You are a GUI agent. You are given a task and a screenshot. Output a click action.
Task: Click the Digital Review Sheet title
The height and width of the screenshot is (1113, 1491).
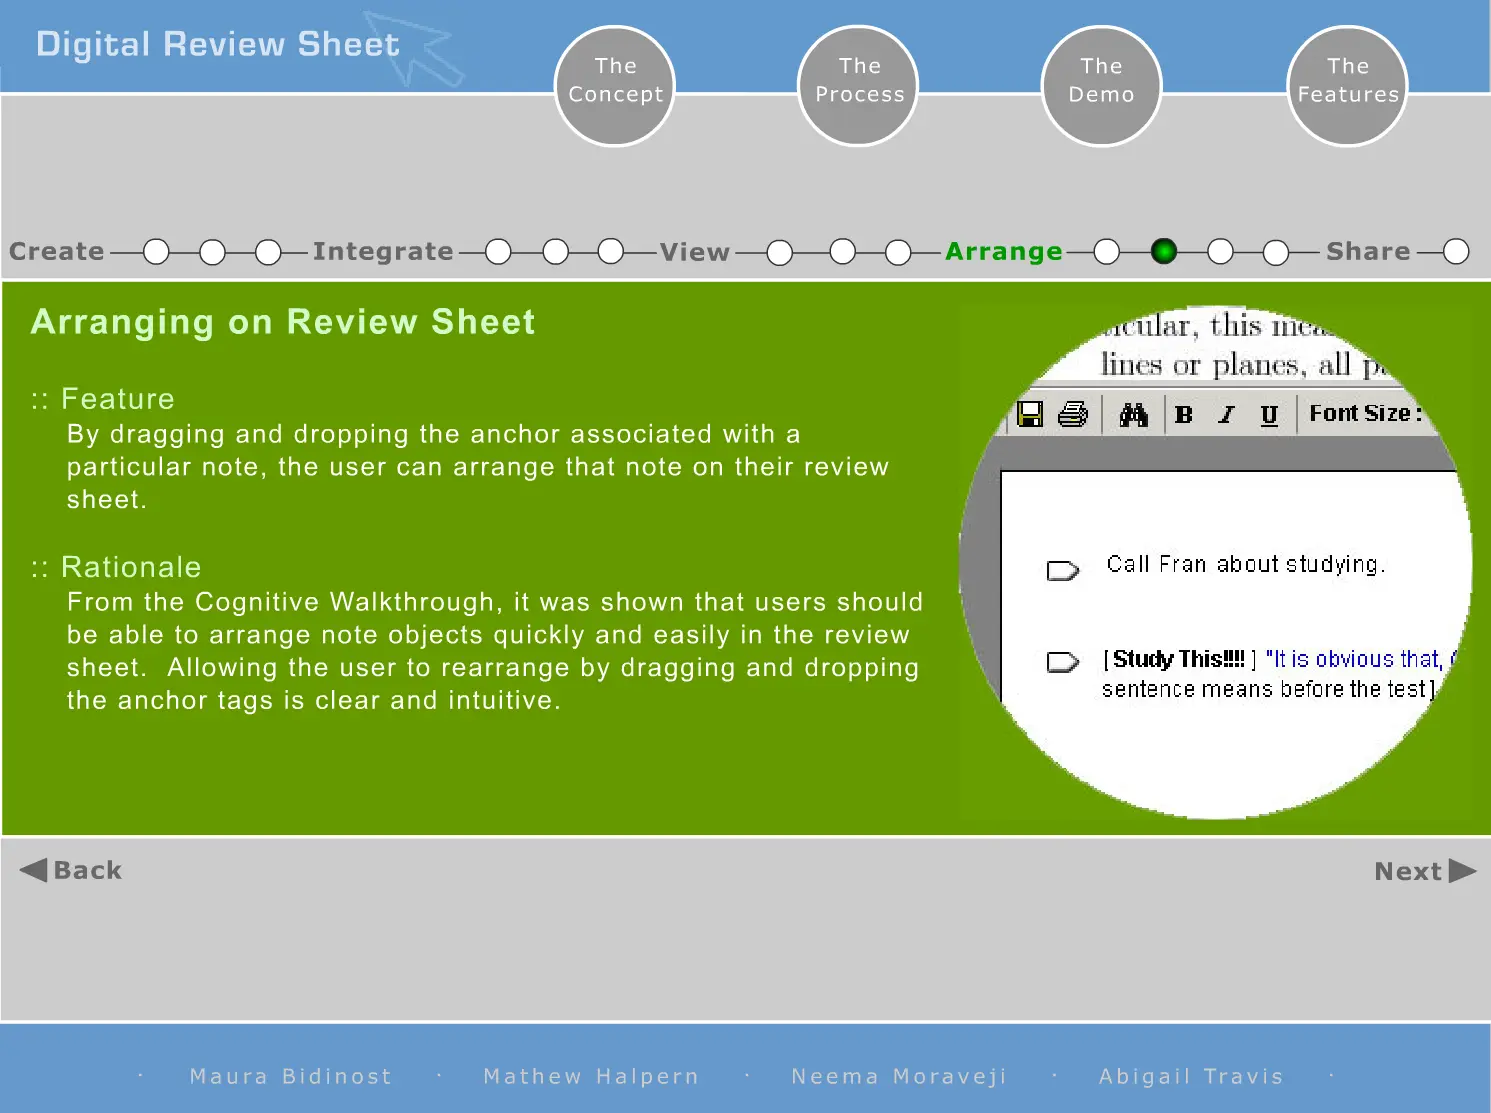[x=218, y=44]
